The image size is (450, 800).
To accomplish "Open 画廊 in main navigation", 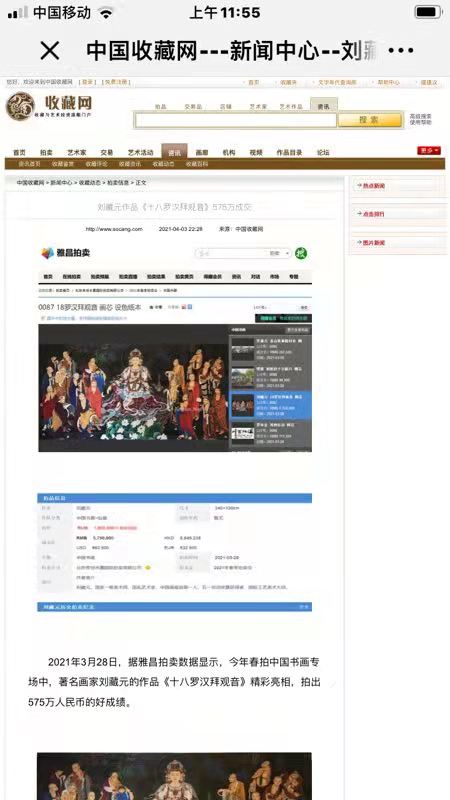I will pyautogui.click(x=202, y=152).
